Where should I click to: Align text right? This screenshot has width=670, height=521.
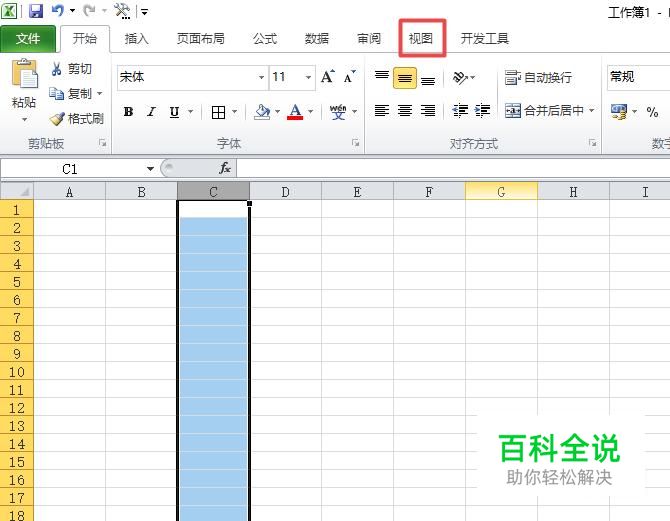428,111
